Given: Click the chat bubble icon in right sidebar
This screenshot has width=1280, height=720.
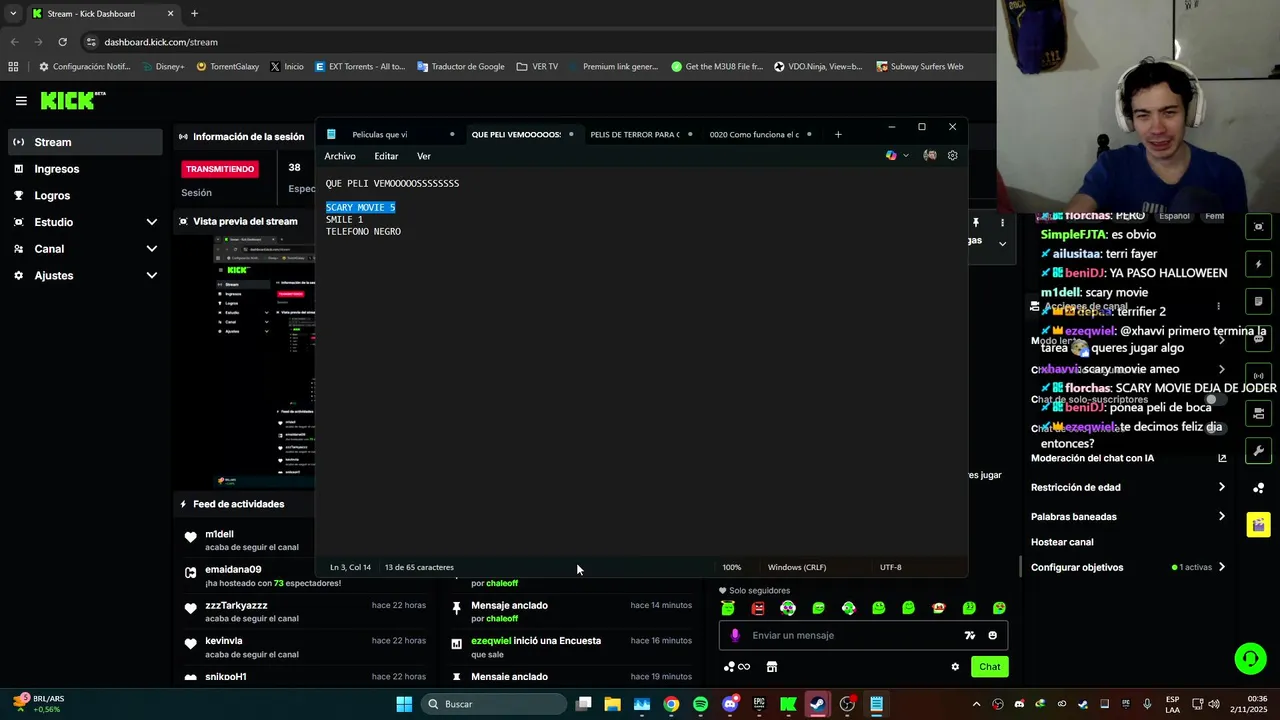Looking at the screenshot, I should point(1259,339).
